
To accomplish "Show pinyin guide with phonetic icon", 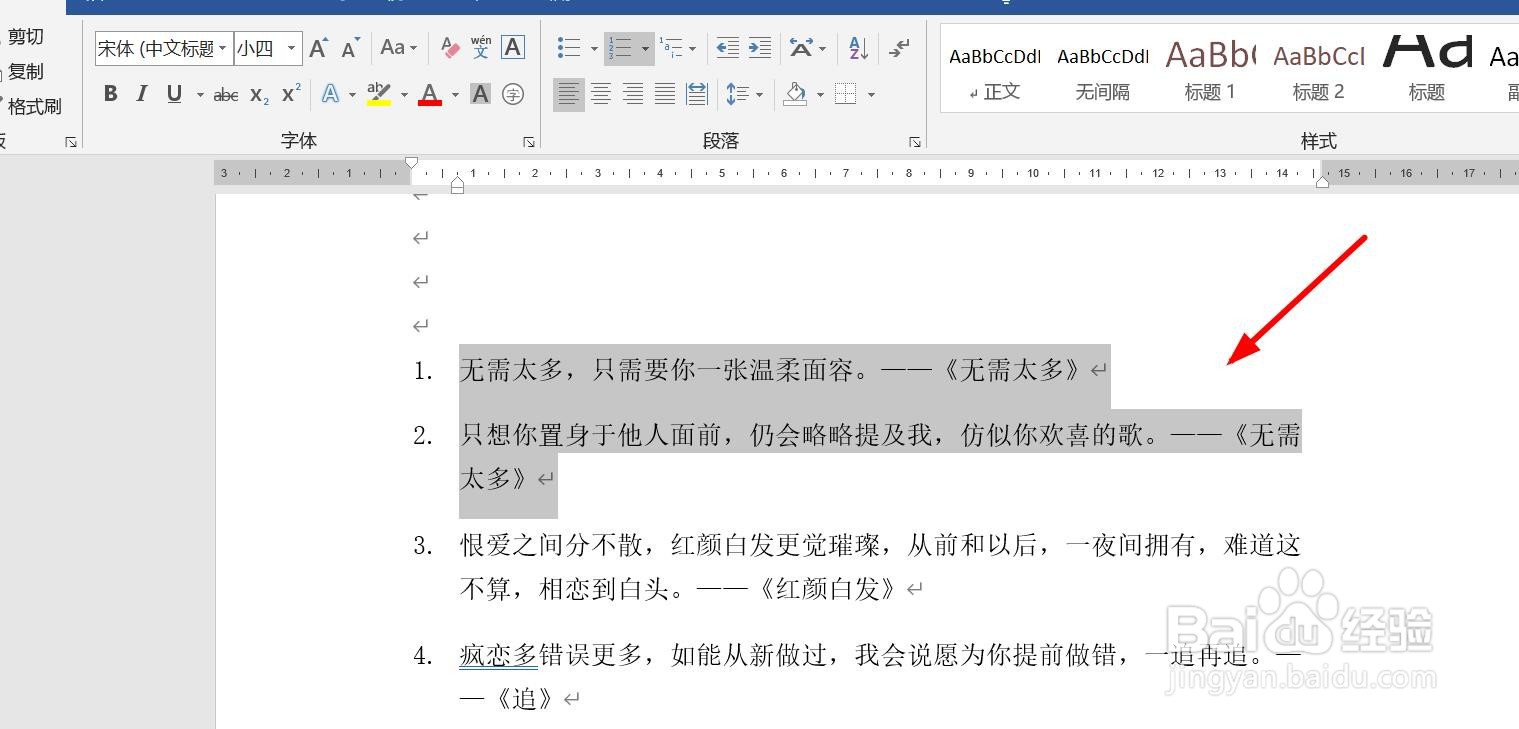I will (x=481, y=47).
